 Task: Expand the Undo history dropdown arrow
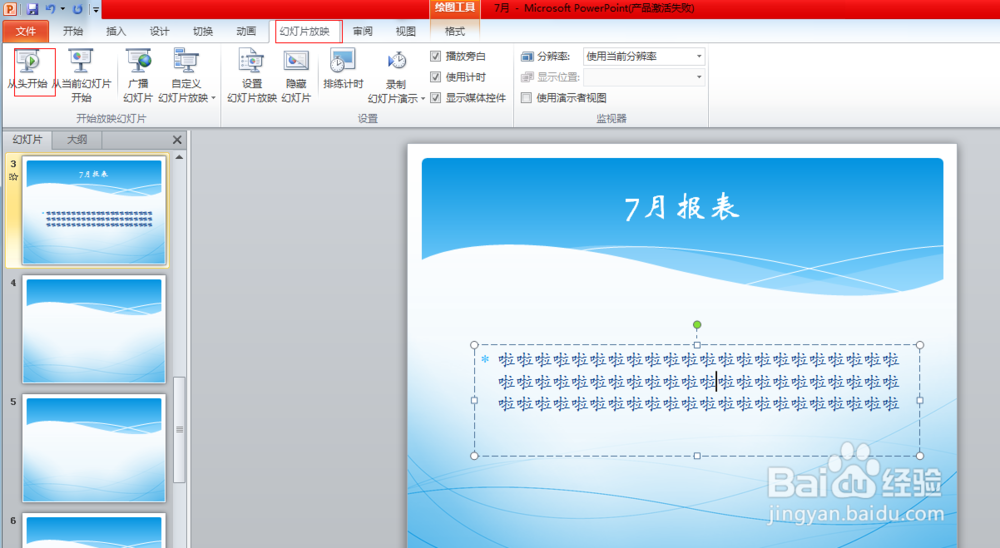(62, 9)
